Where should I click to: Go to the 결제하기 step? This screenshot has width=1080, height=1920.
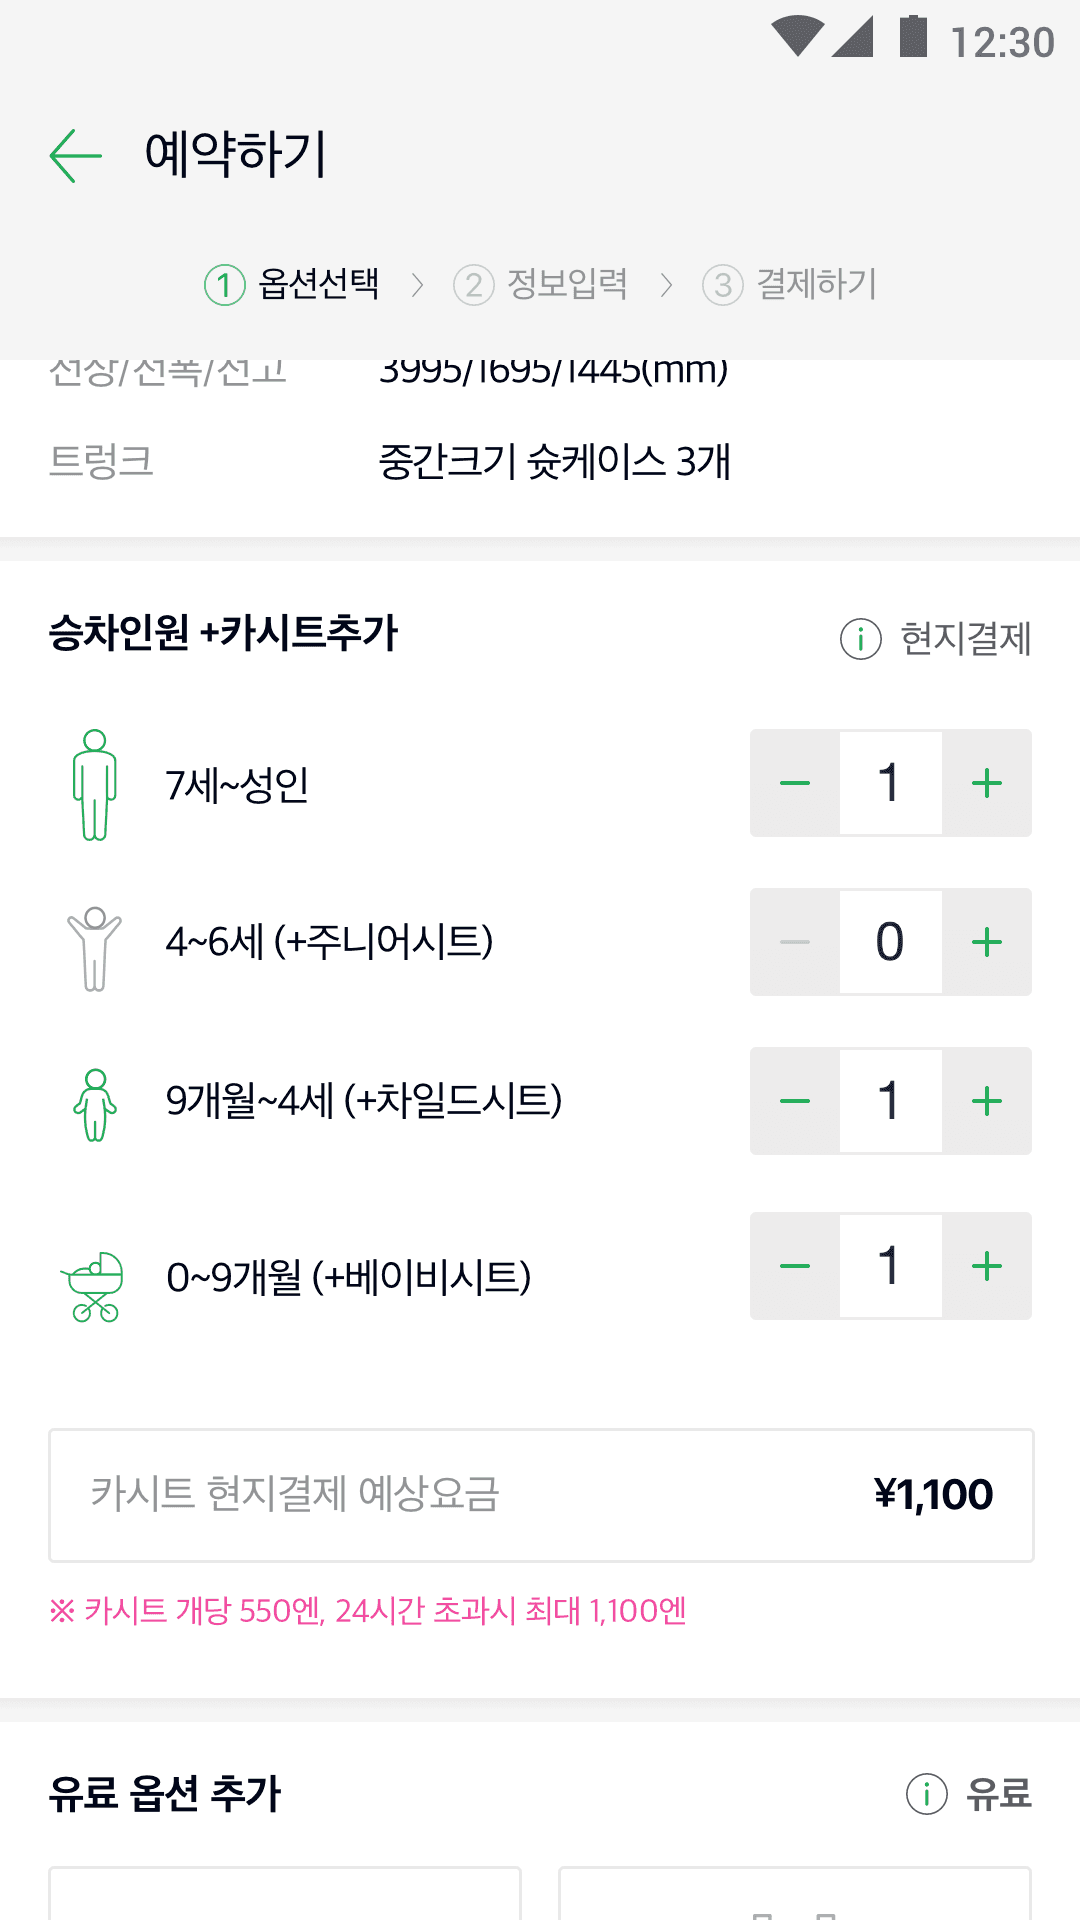pyautogui.click(x=790, y=285)
